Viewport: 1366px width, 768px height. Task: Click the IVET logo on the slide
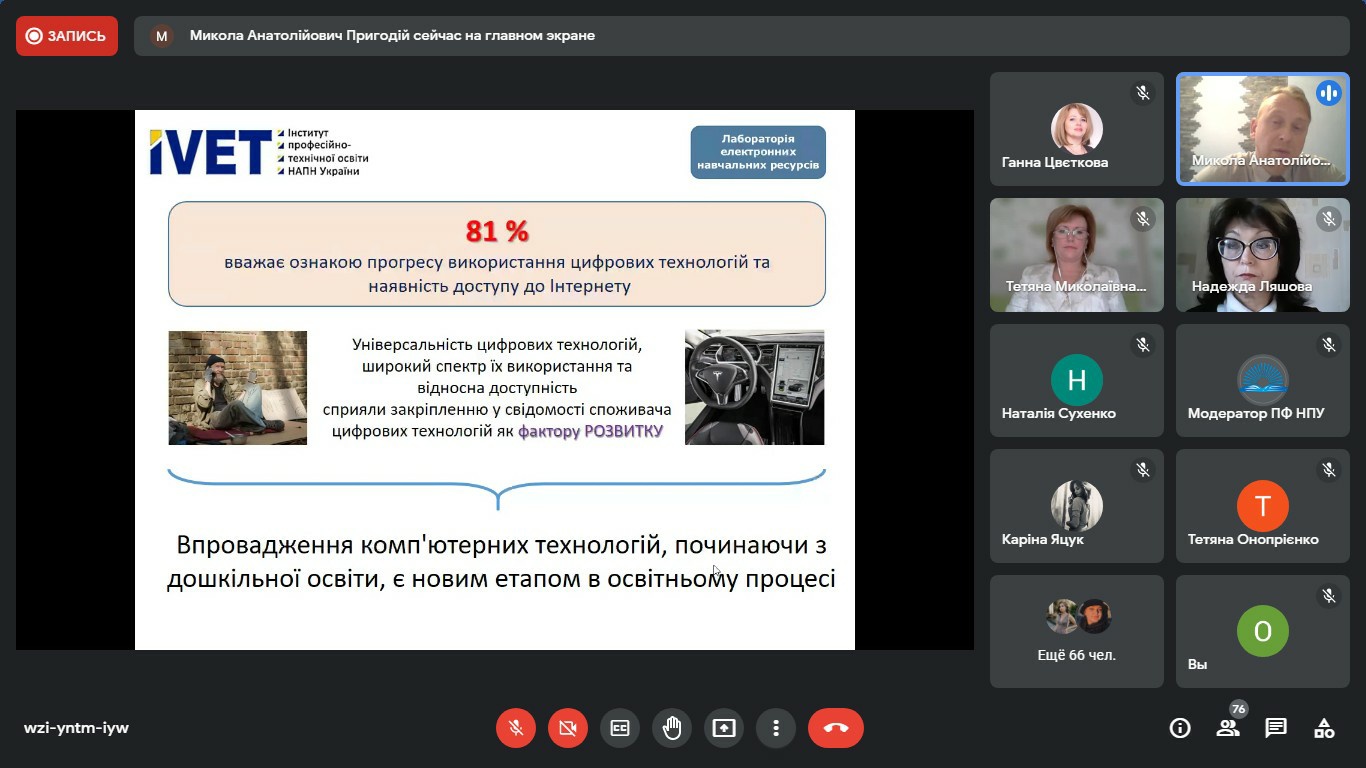(259, 152)
